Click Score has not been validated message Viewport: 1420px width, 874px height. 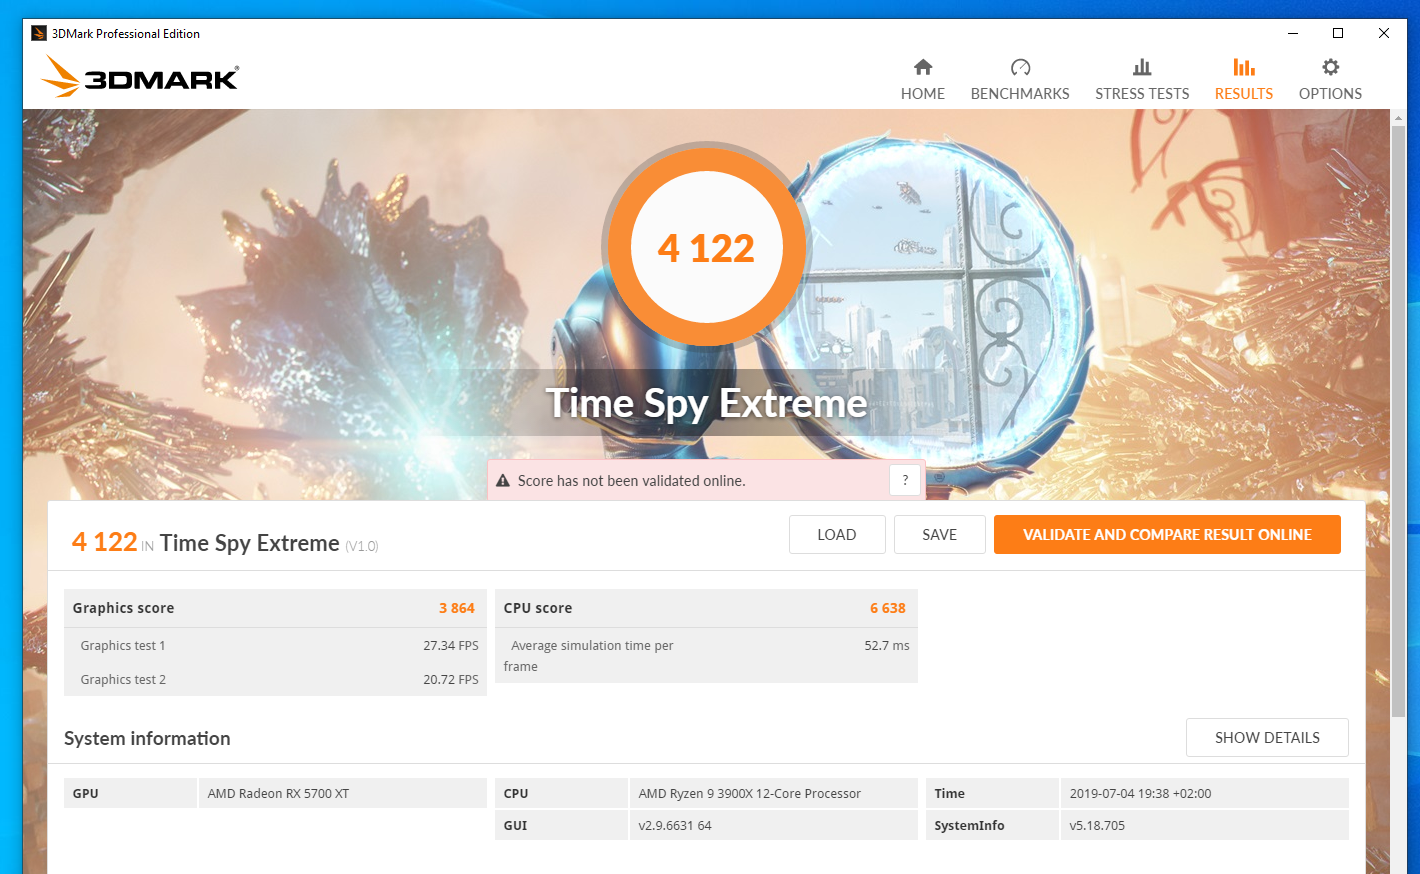pyautogui.click(x=631, y=481)
